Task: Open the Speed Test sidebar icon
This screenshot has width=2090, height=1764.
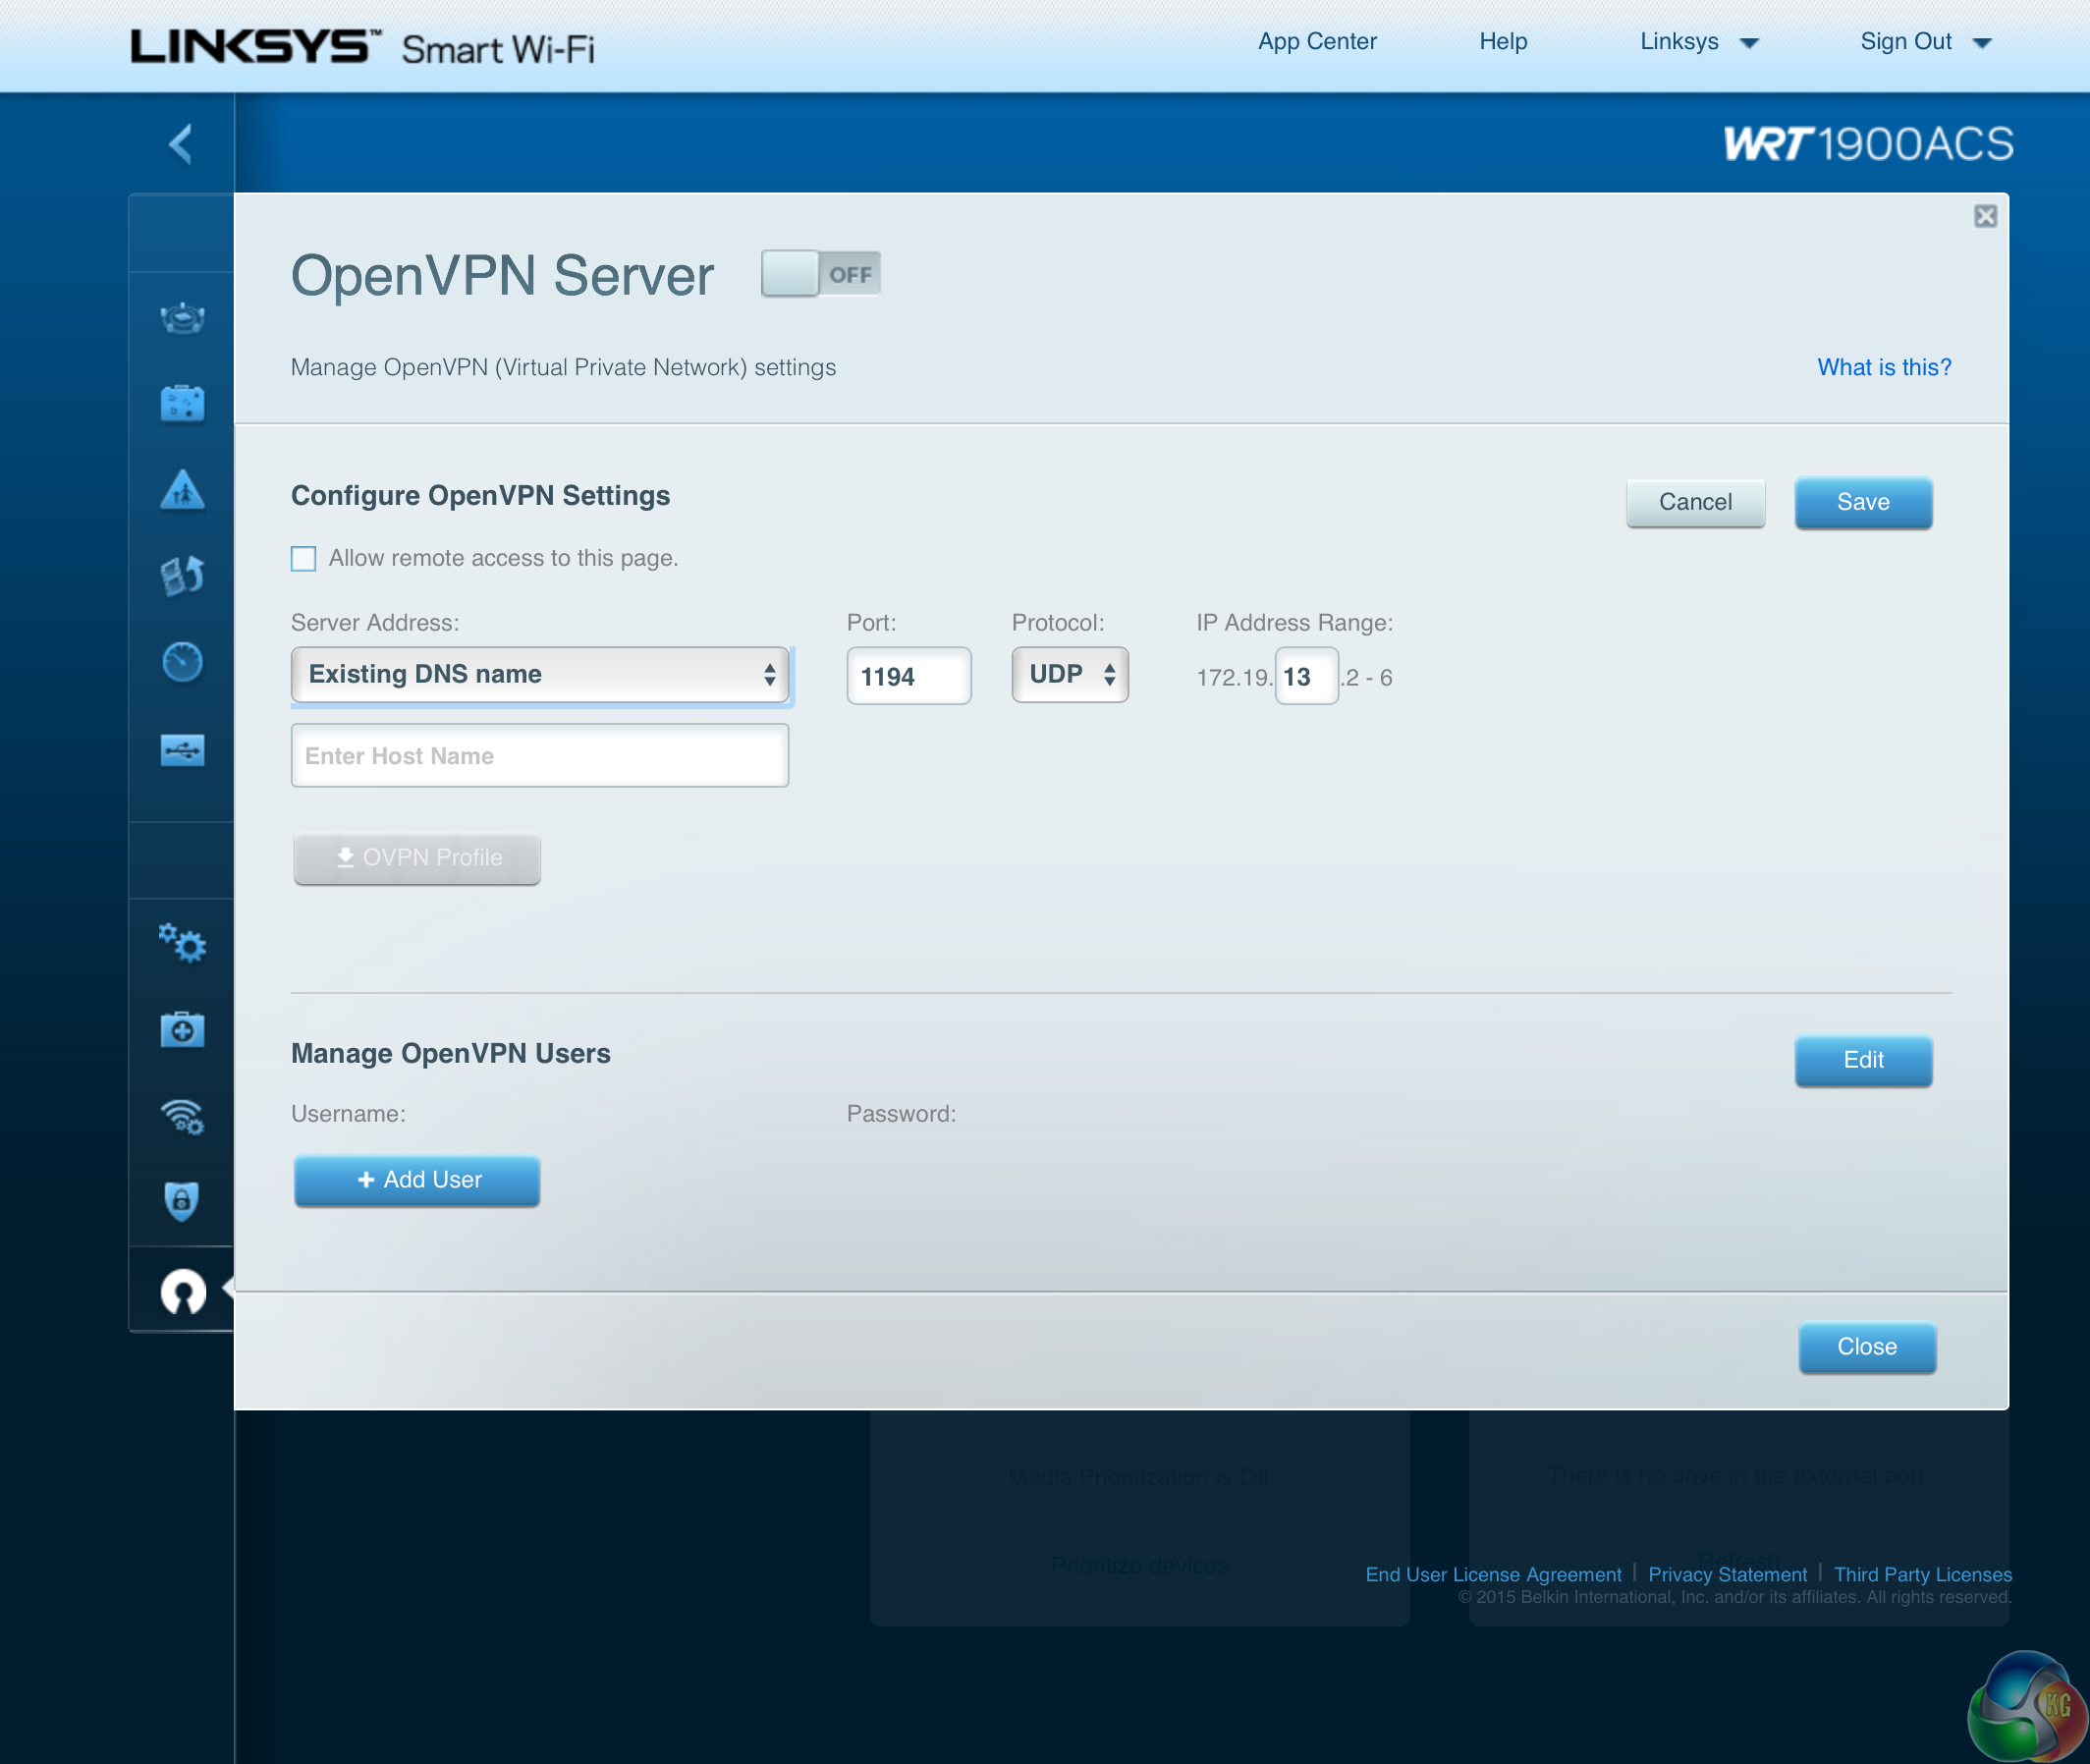Action: click(x=182, y=662)
